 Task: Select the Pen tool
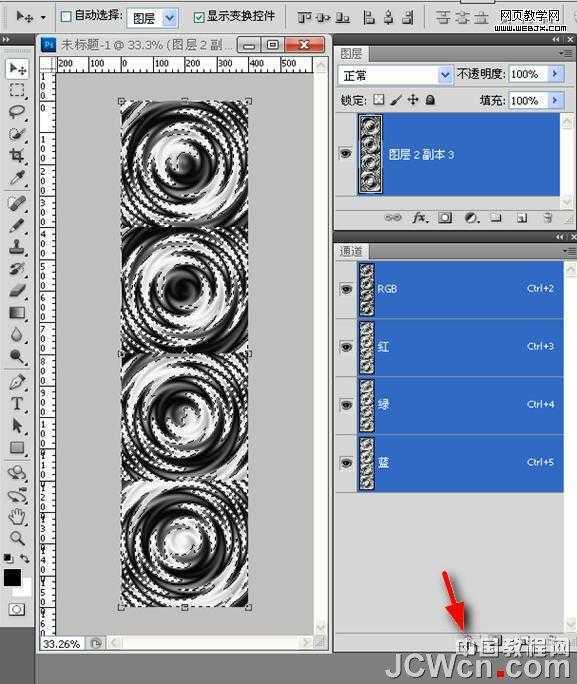[17, 382]
